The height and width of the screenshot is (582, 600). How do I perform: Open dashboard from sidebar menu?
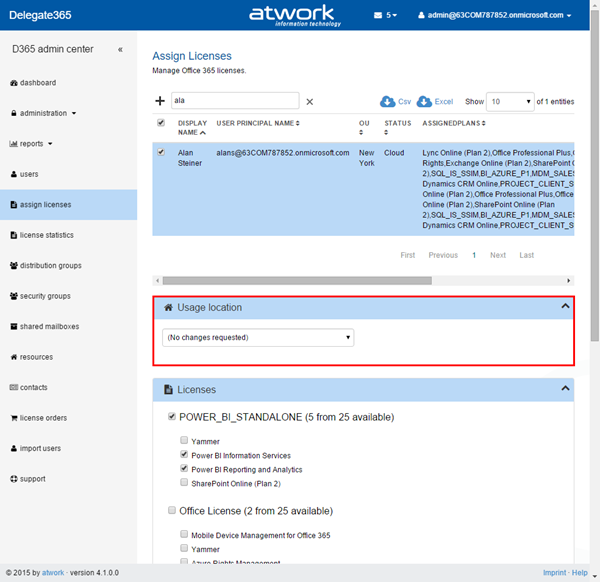[38, 83]
